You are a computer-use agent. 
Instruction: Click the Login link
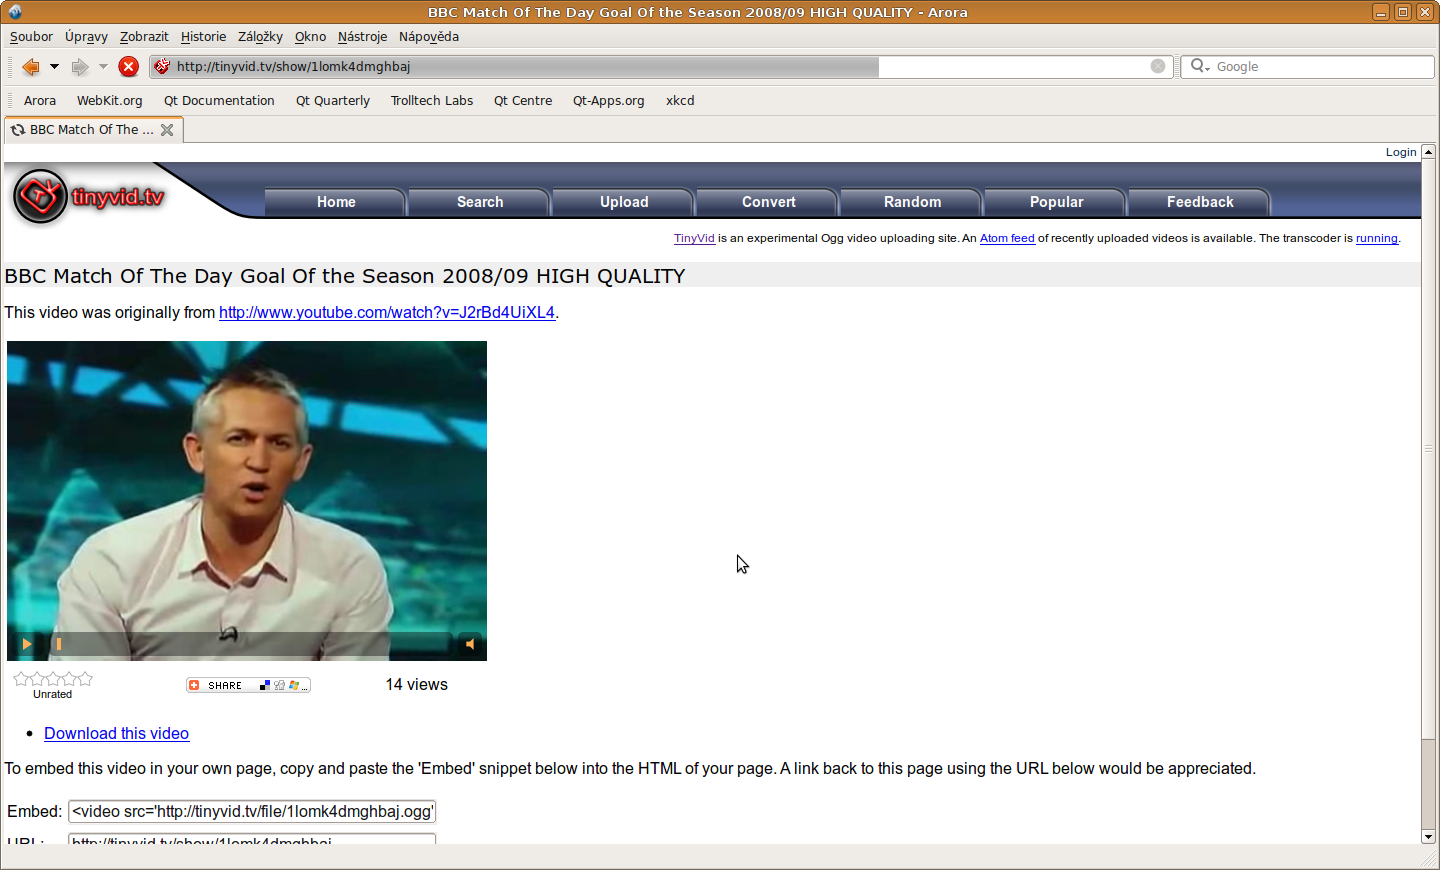(x=1401, y=152)
